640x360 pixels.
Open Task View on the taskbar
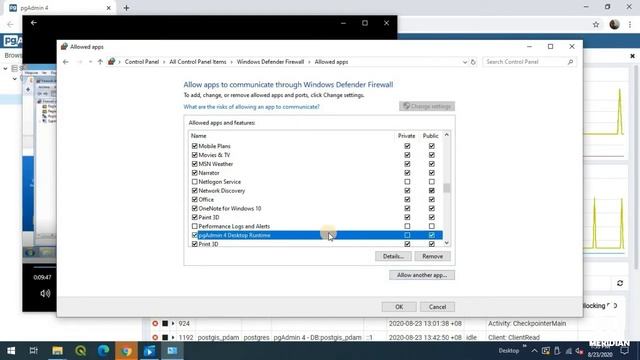pyautogui.click(x=33, y=351)
